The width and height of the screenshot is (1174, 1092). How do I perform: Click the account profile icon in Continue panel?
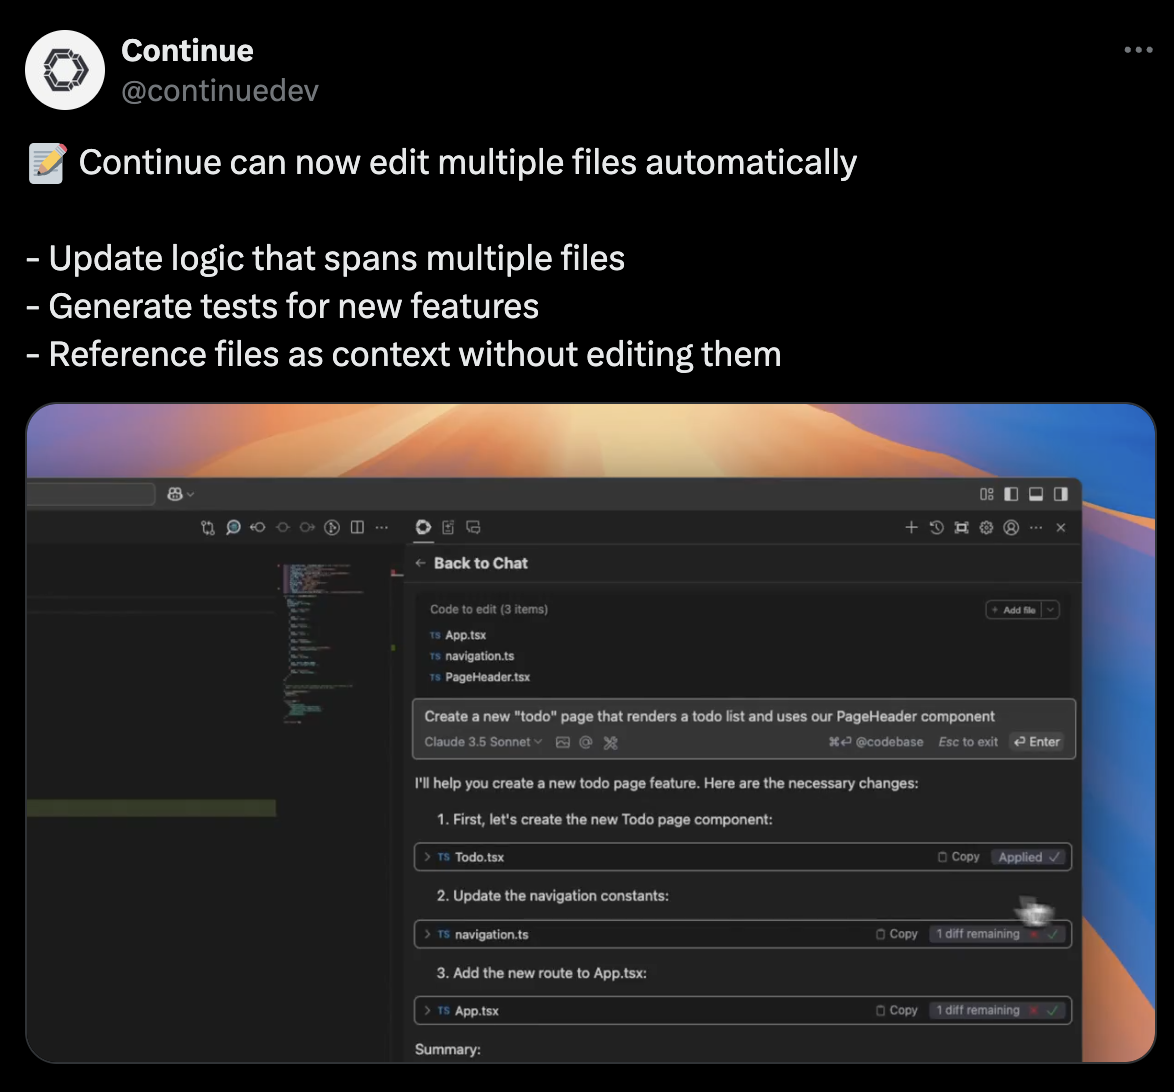(1011, 527)
